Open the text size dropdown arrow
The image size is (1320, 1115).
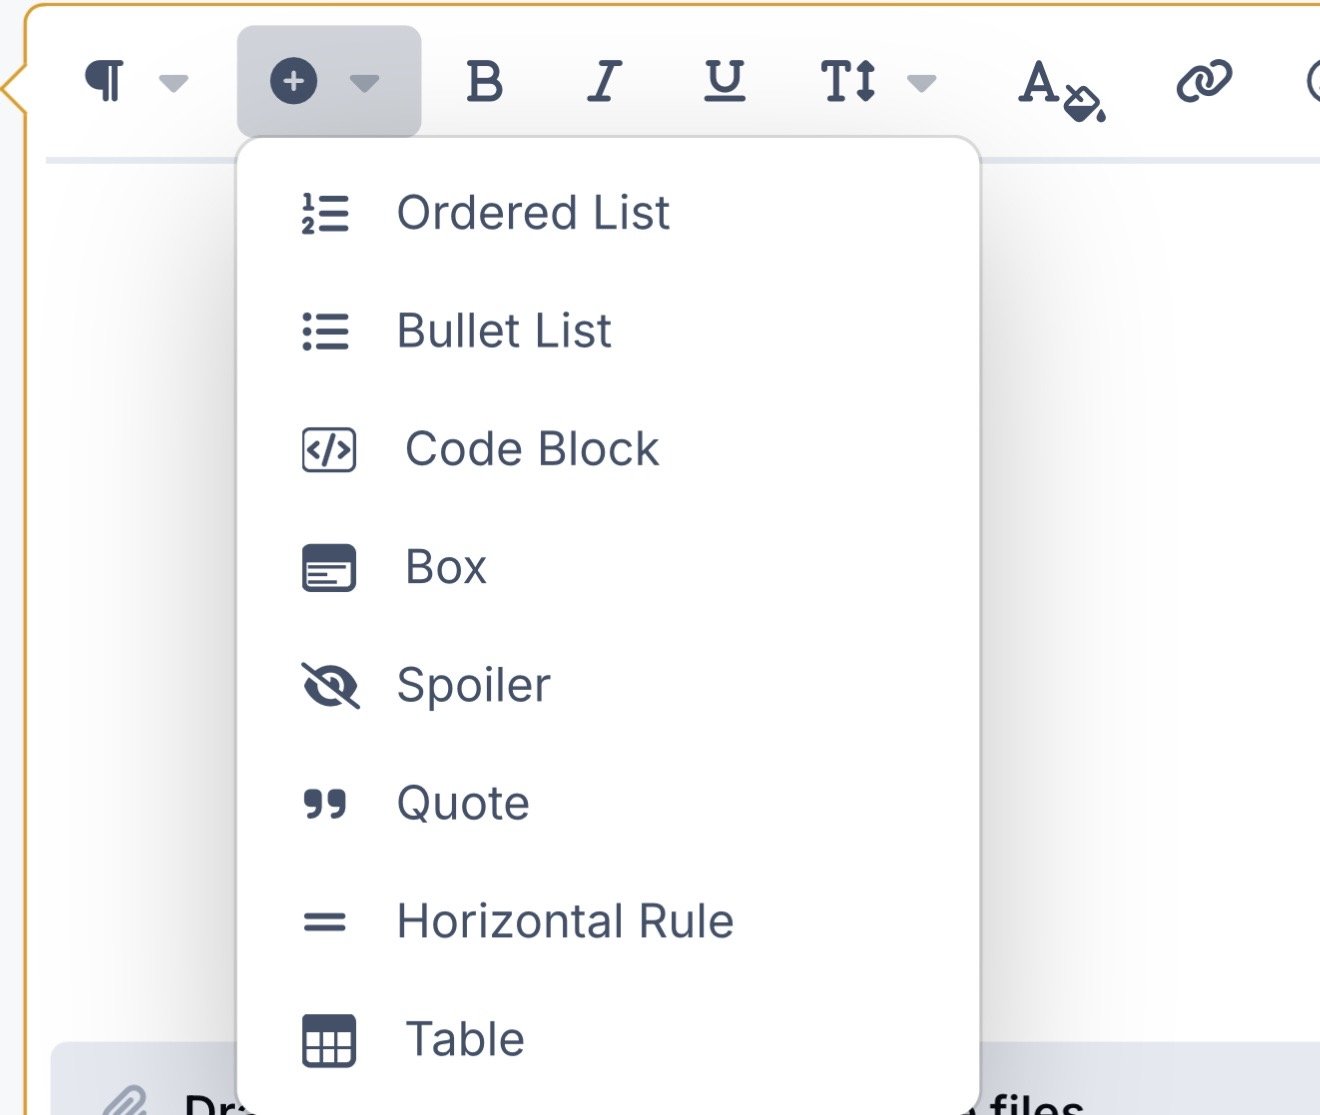[922, 82]
